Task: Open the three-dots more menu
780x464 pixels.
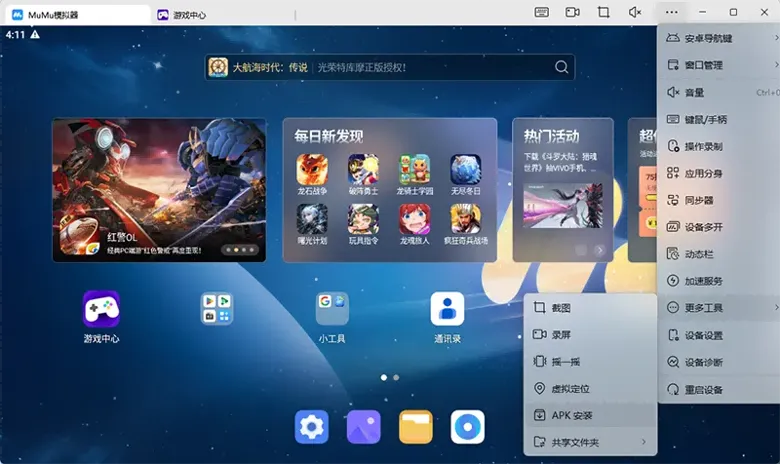Action: [671, 13]
